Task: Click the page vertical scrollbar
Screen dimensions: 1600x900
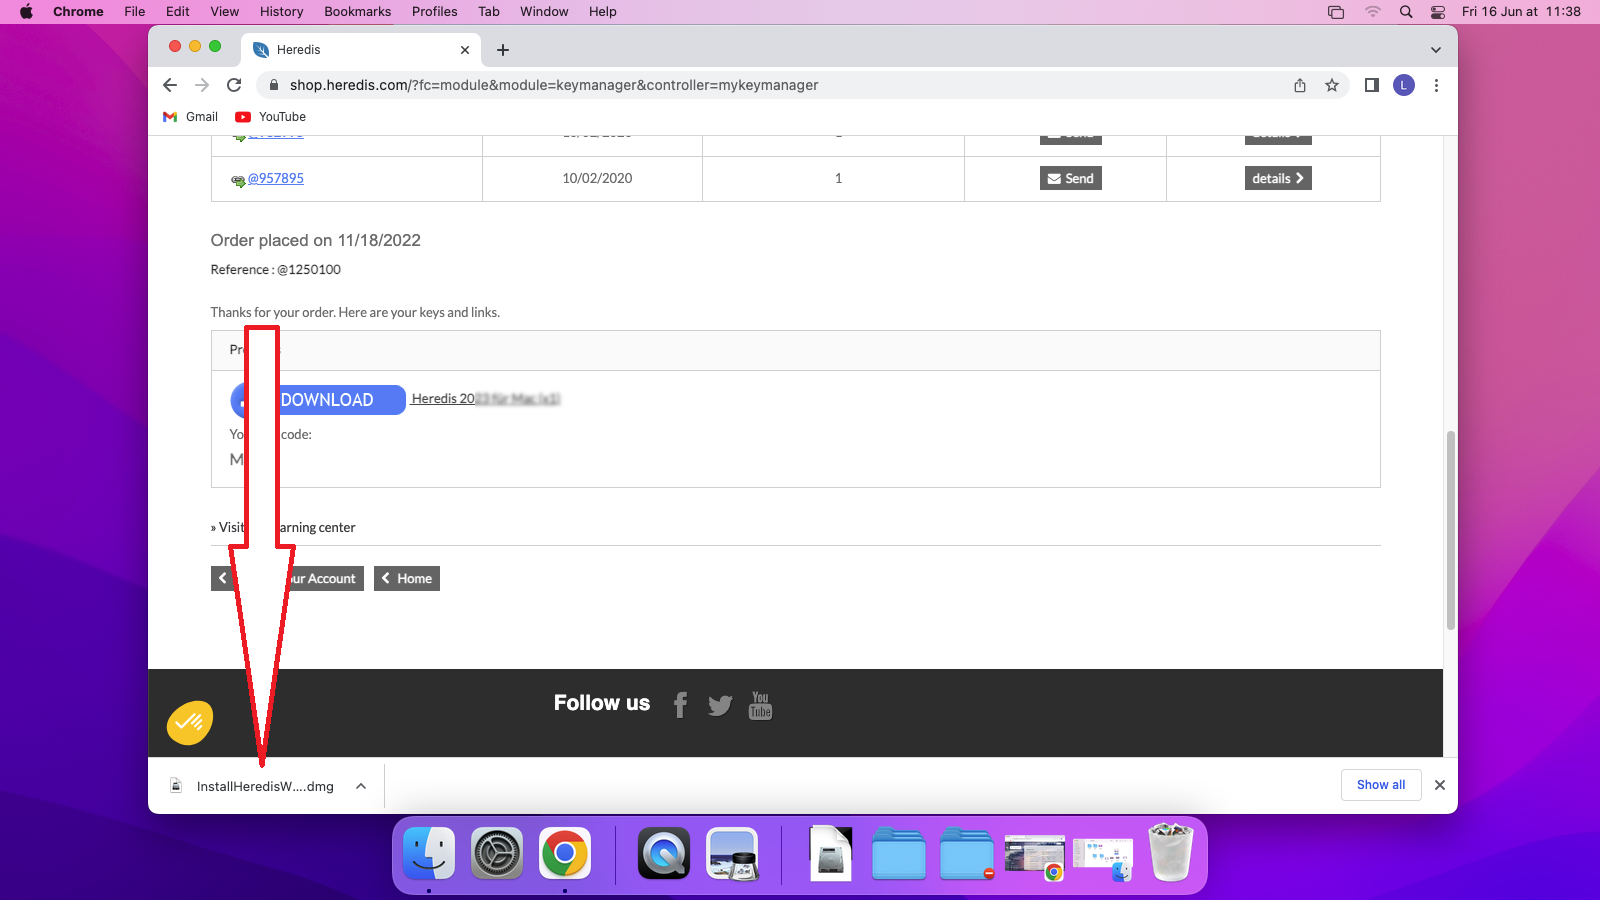Action: (1450, 530)
